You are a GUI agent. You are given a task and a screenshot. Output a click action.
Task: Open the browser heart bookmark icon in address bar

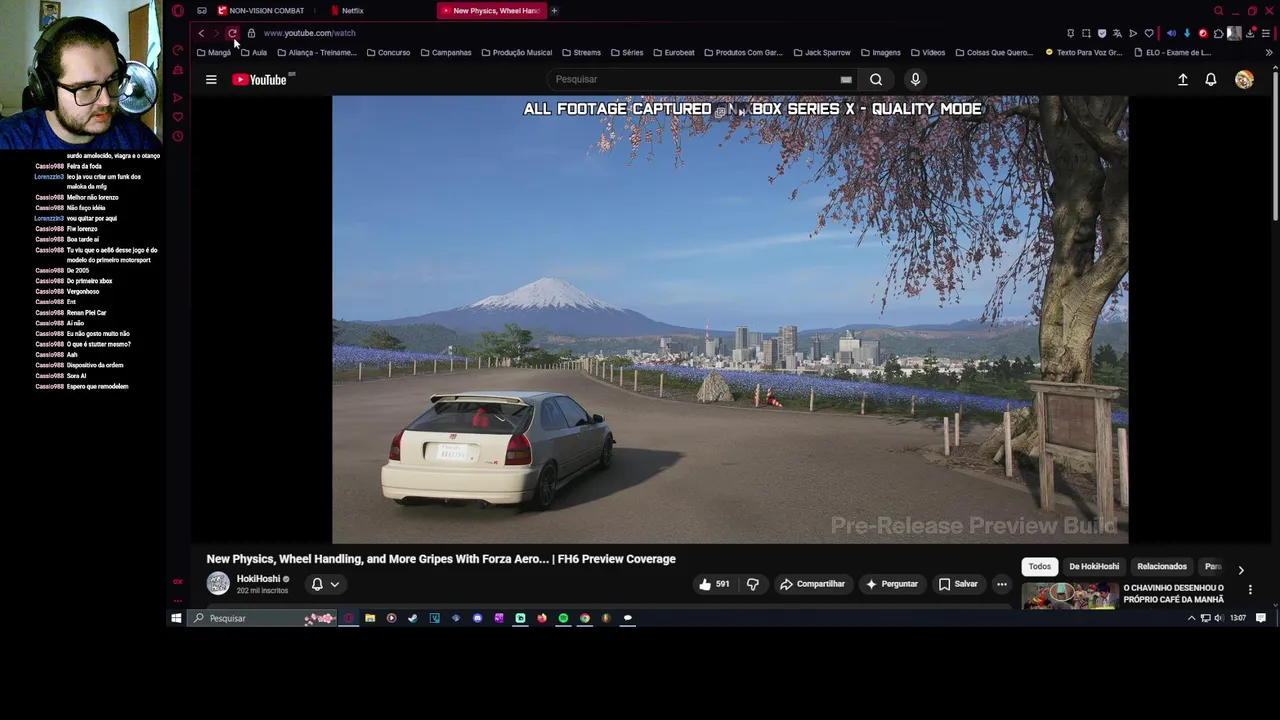pyautogui.click(x=1149, y=33)
